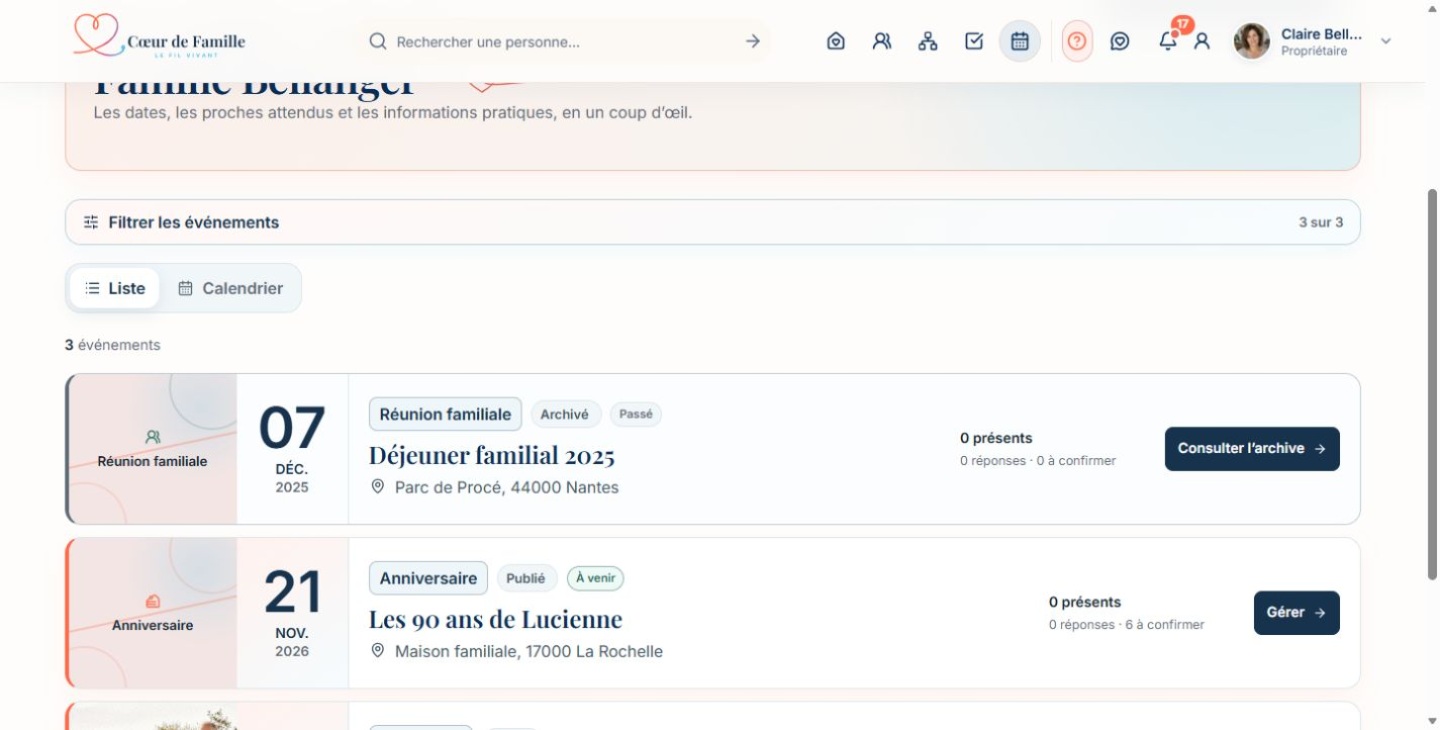Image resolution: width=1440 pixels, height=730 pixels.
Task: Open the messages heart-bubble icon
Action: point(1120,41)
